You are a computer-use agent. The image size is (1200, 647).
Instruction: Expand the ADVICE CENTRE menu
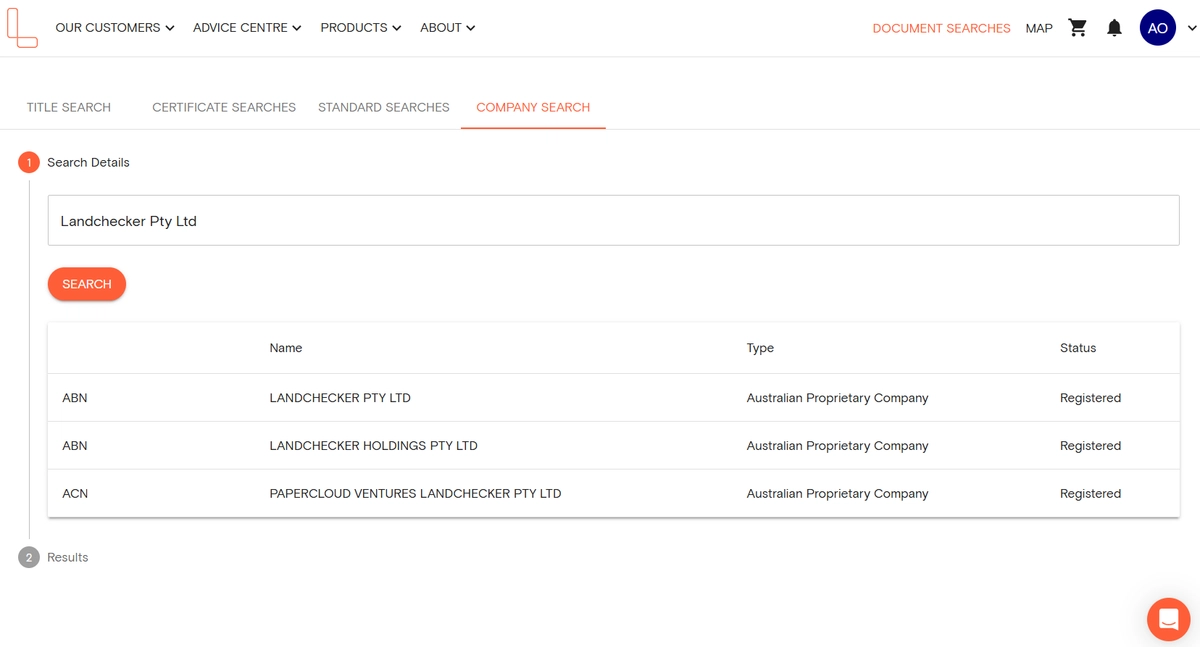[x=246, y=27]
